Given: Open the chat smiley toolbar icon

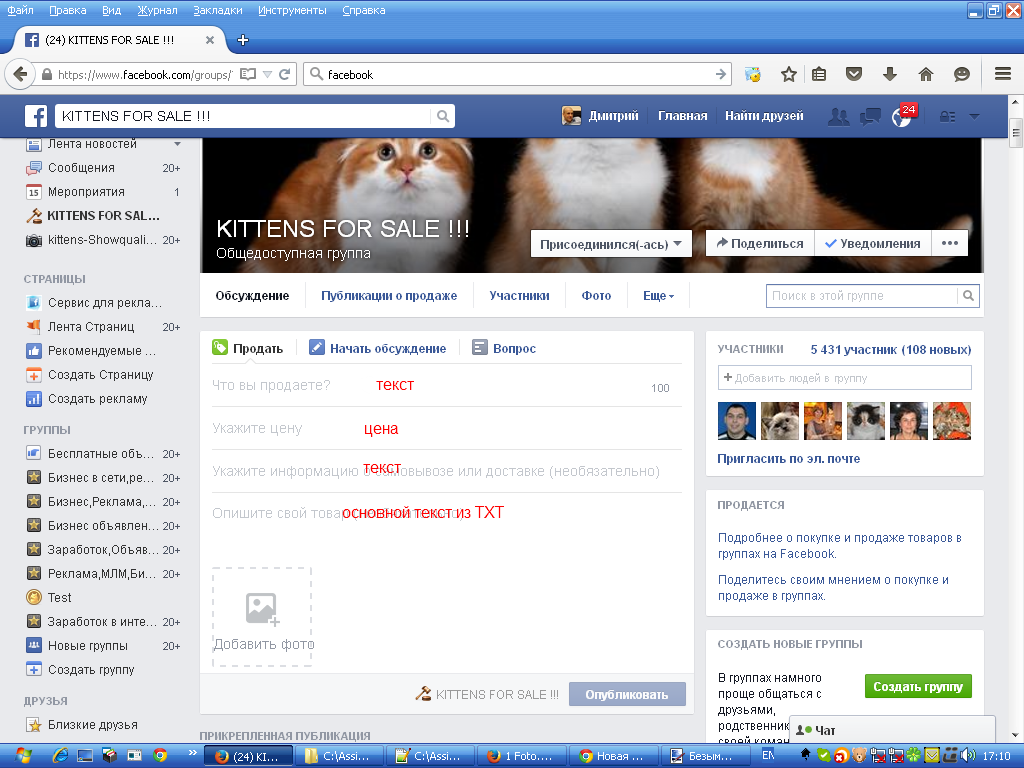Looking at the screenshot, I should (x=961, y=74).
